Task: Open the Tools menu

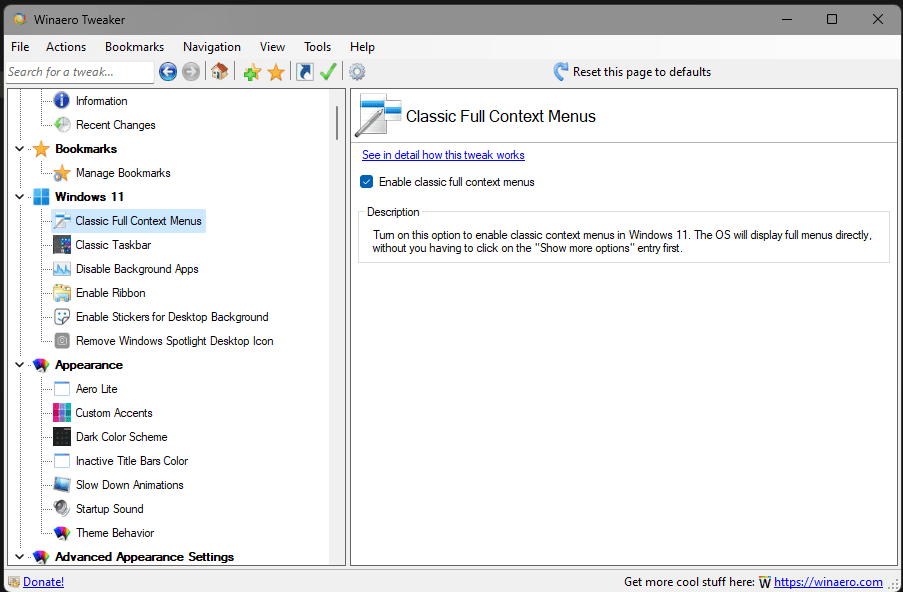Action: click(x=317, y=47)
